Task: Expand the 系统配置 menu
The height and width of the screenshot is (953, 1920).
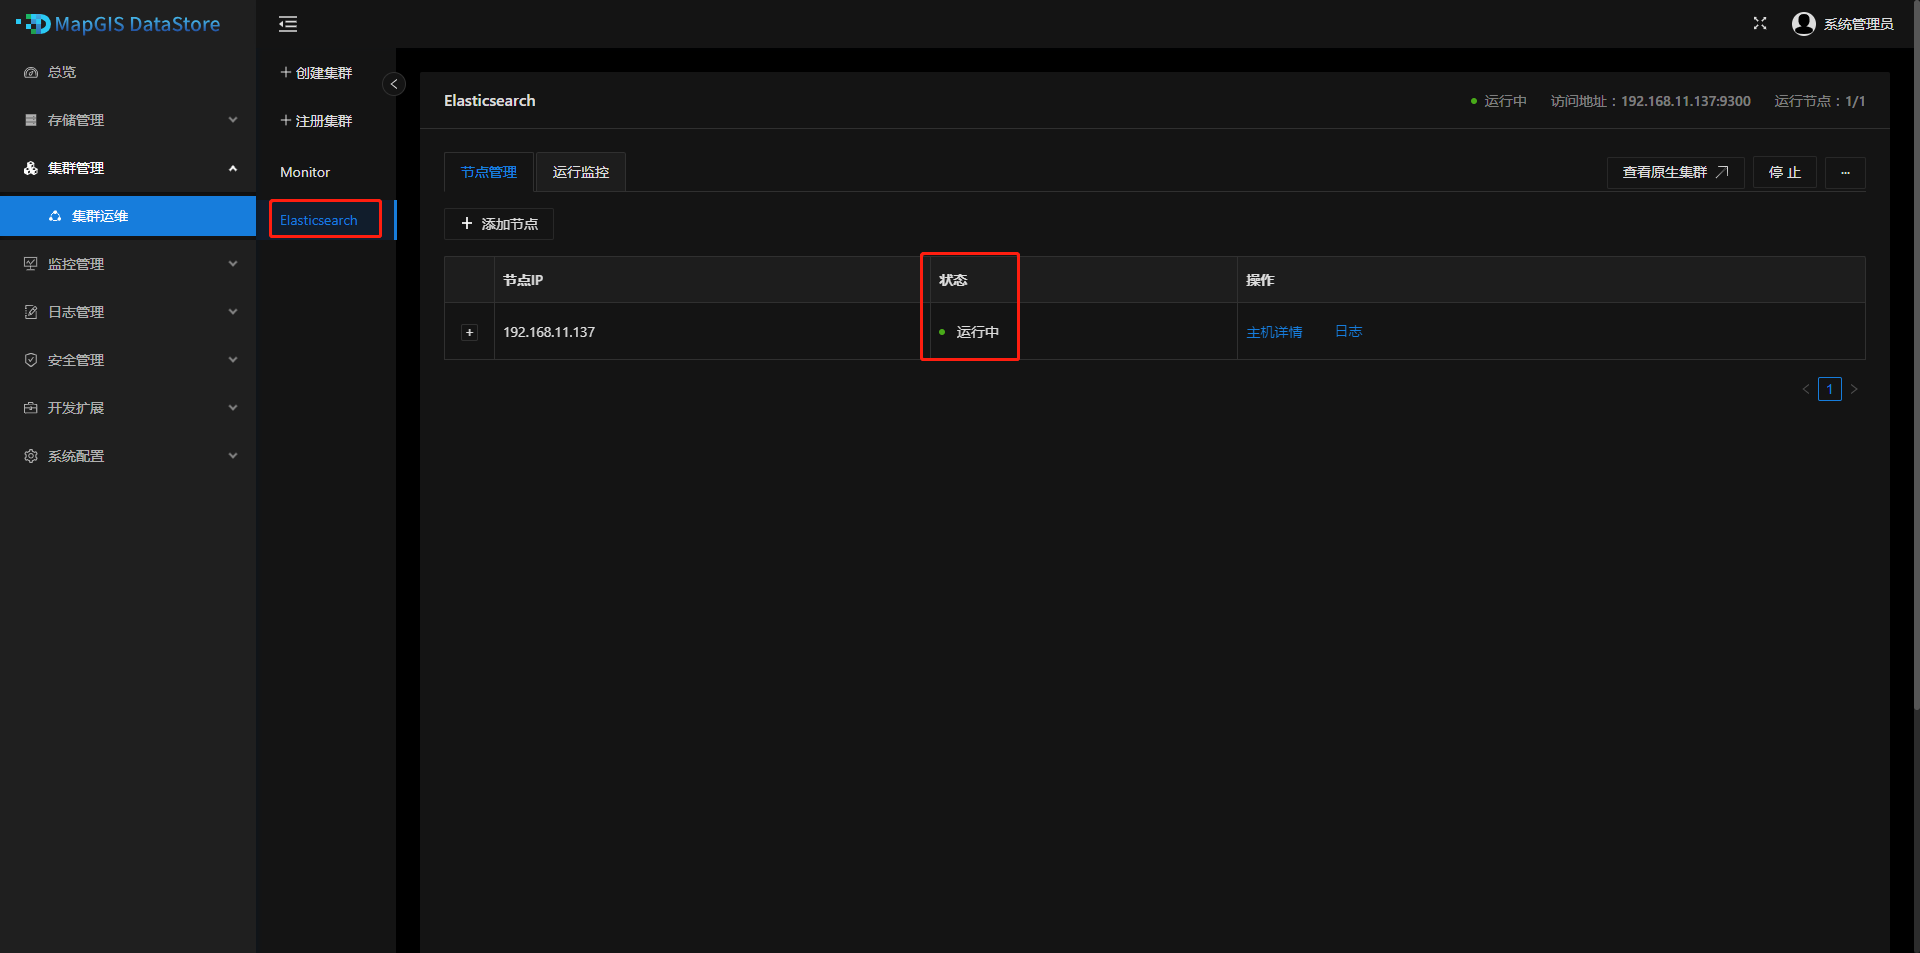Action: [x=128, y=456]
